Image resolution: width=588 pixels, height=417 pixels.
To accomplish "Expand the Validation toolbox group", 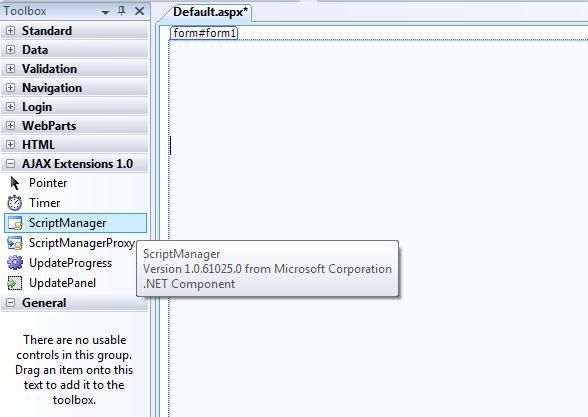I will [x=10, y=69].
